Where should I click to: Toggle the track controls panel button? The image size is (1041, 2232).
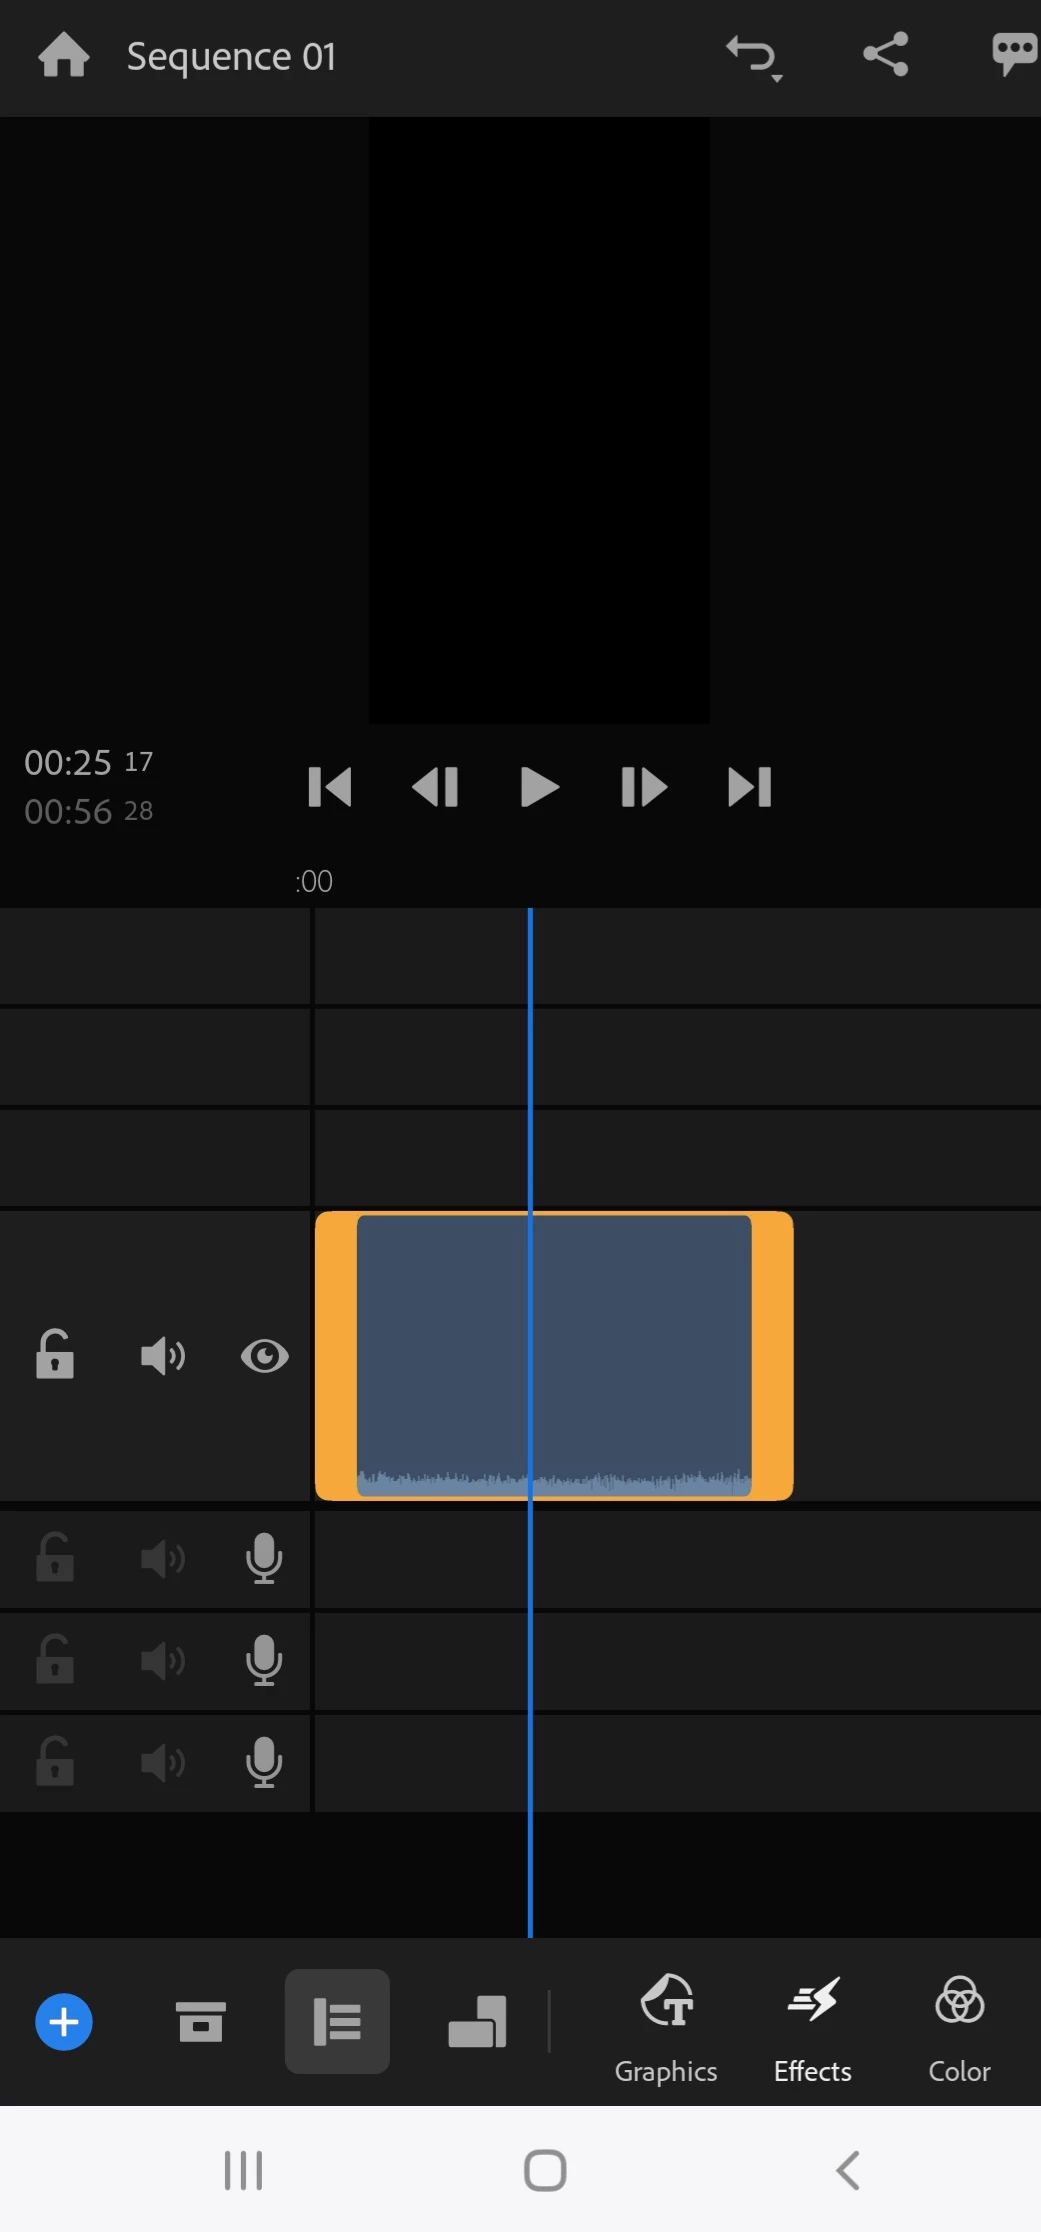coord(337,2021)
